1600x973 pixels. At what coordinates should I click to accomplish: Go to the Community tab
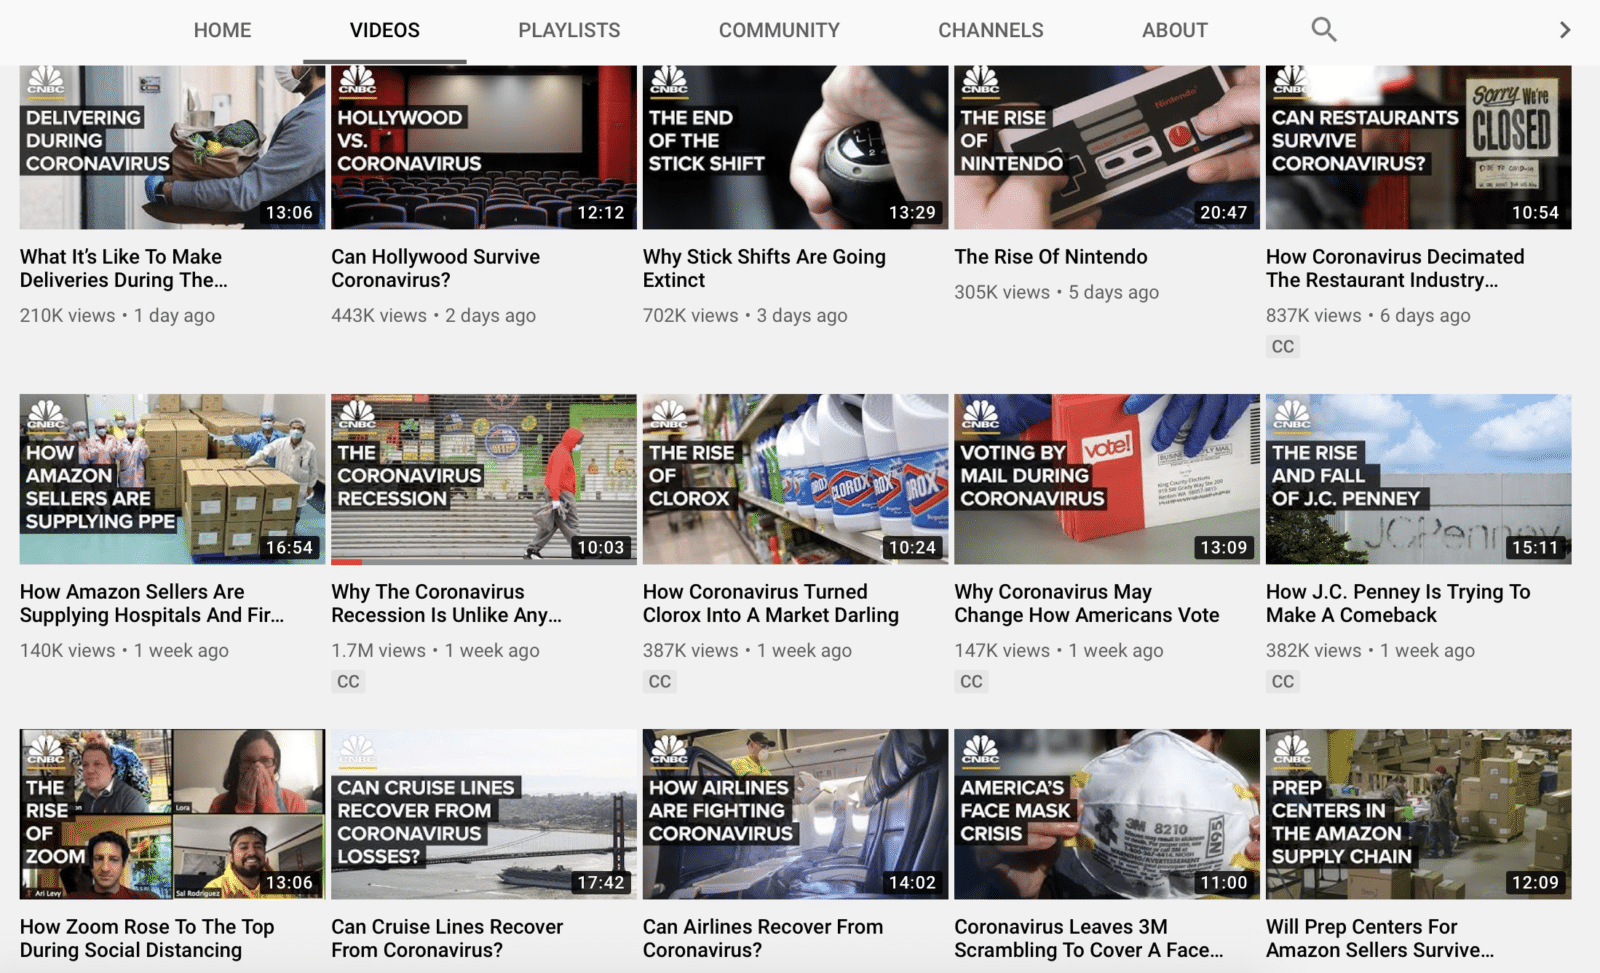(778, 30)
